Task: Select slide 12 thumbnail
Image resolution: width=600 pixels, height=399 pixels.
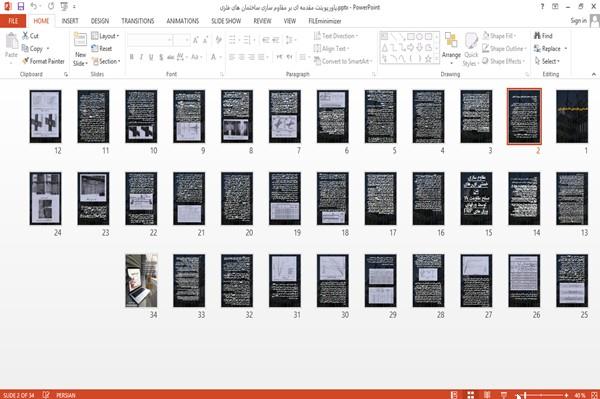Action: pyautogui.click(x=45, y=116)
